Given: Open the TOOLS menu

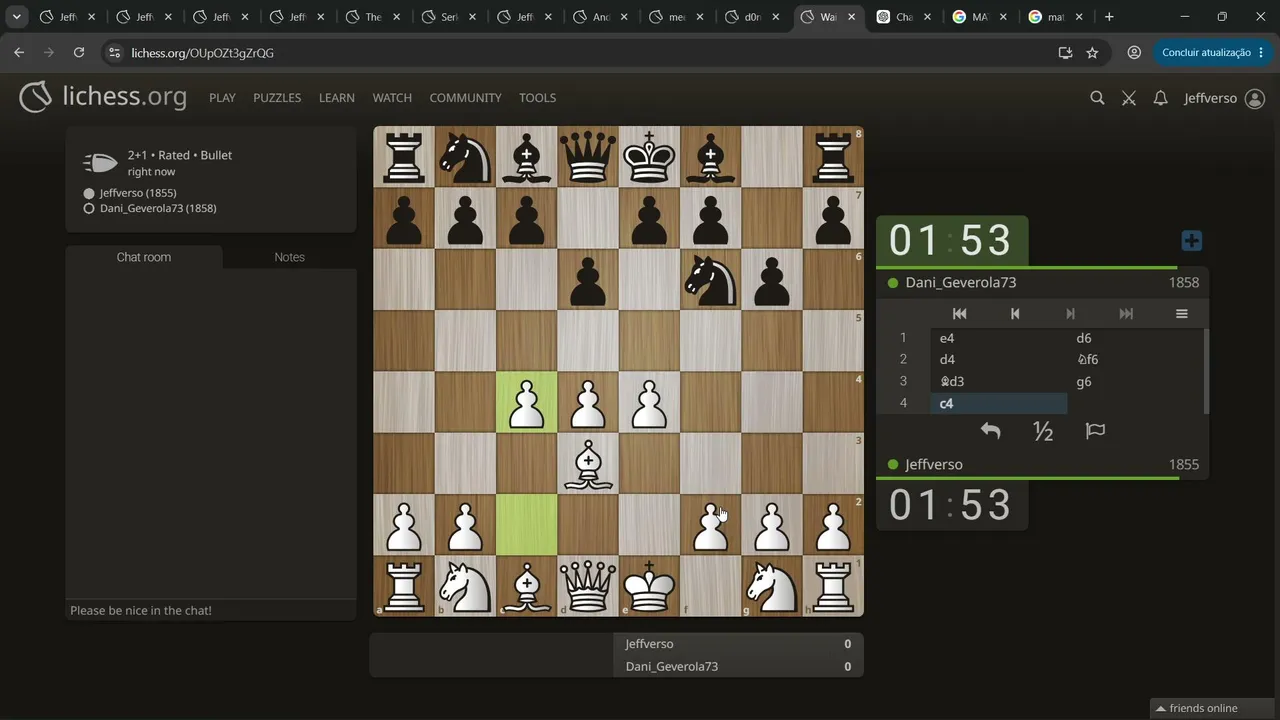Looking at the screenshot, I should 537,98.
